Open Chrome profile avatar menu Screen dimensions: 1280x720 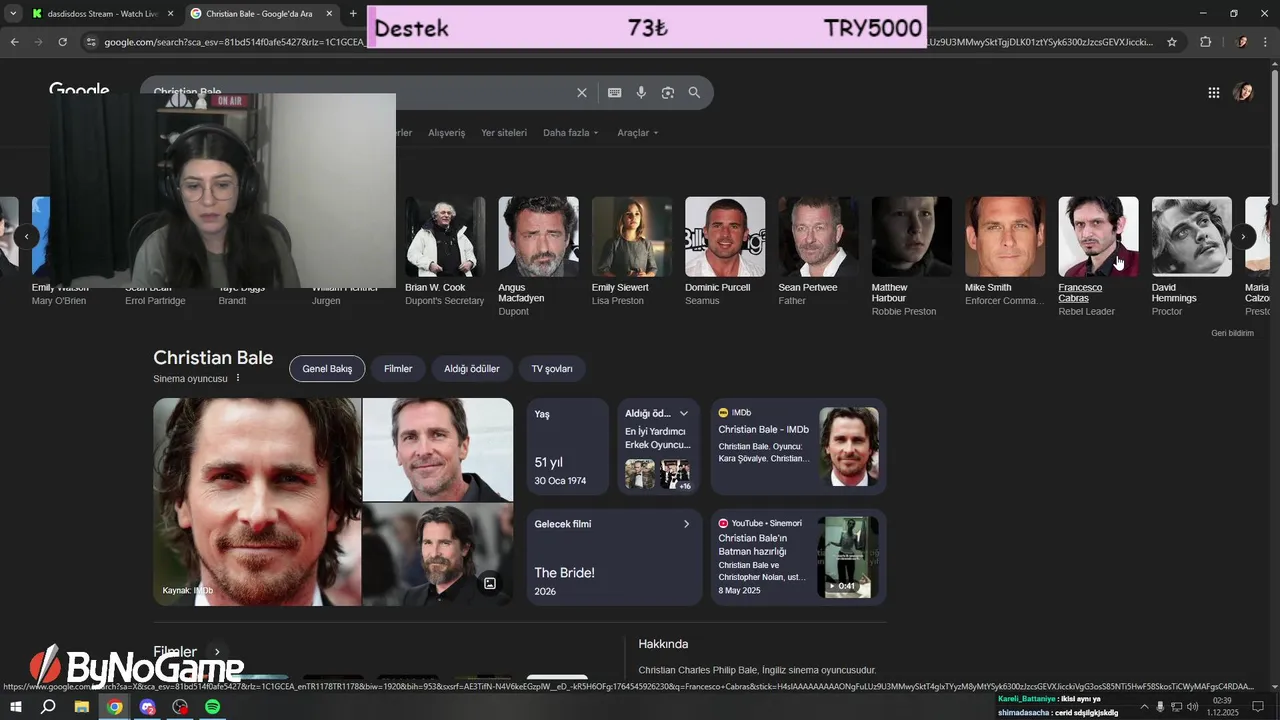point(1242,42)
